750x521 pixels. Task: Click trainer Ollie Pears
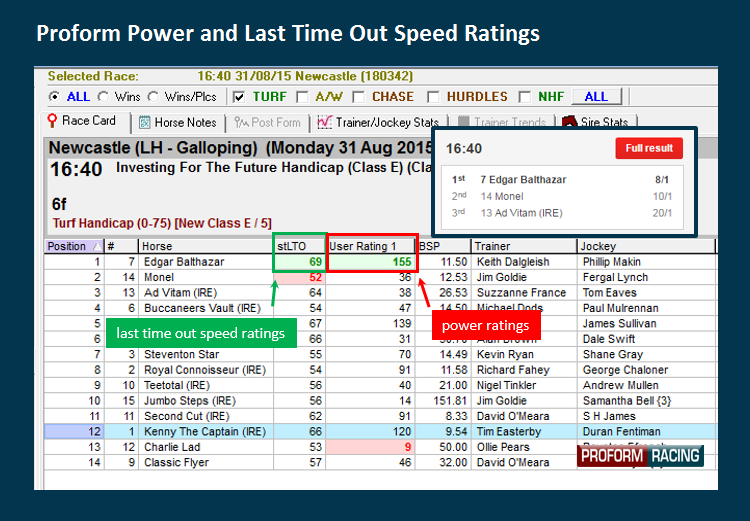tap(503, 447)
